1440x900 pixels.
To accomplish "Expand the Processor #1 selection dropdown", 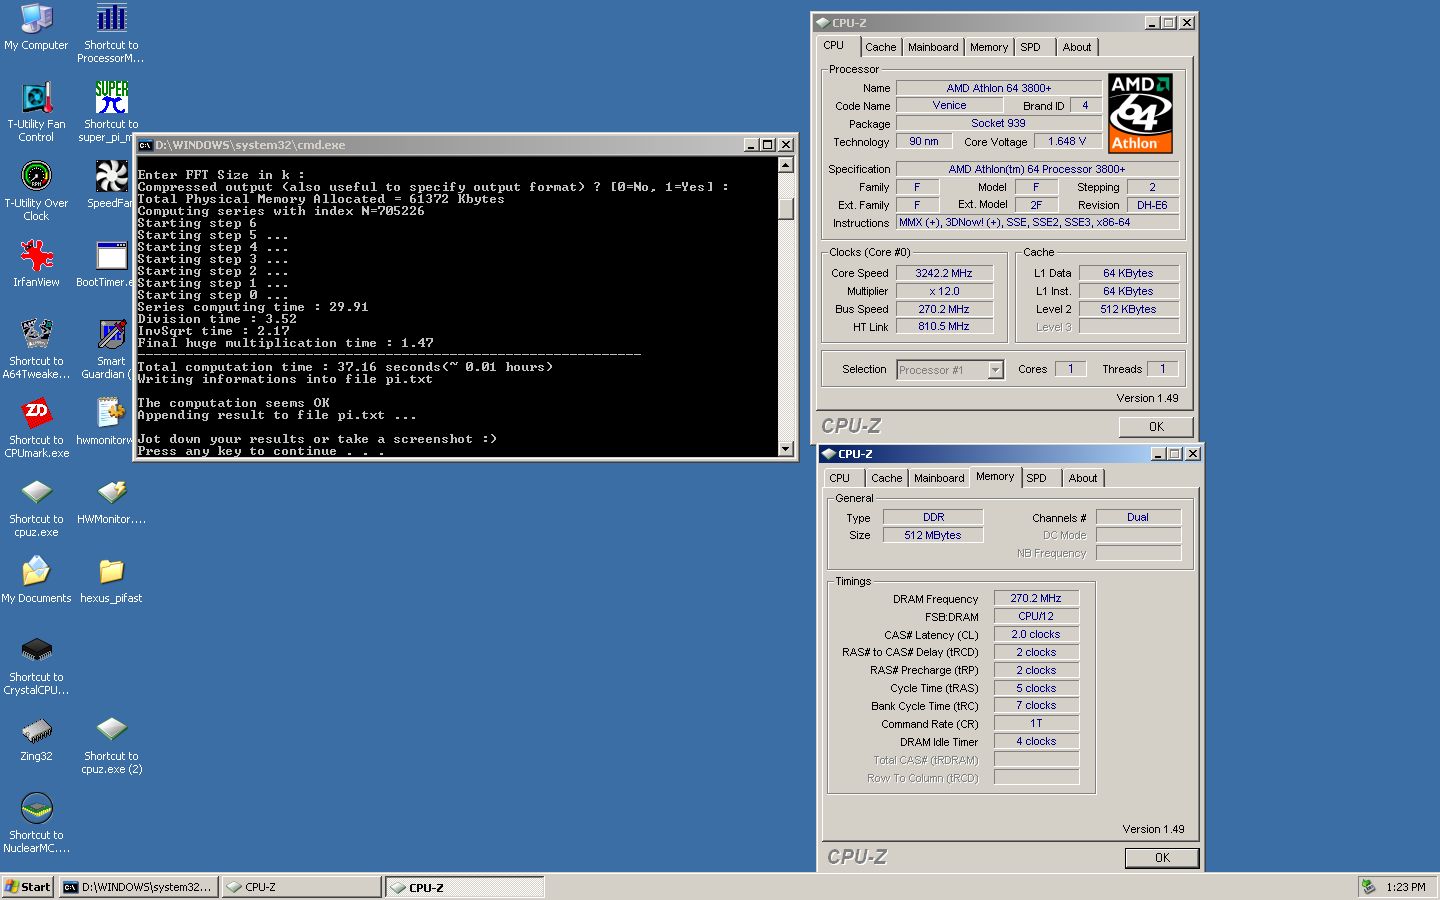I will coord(995,370).
